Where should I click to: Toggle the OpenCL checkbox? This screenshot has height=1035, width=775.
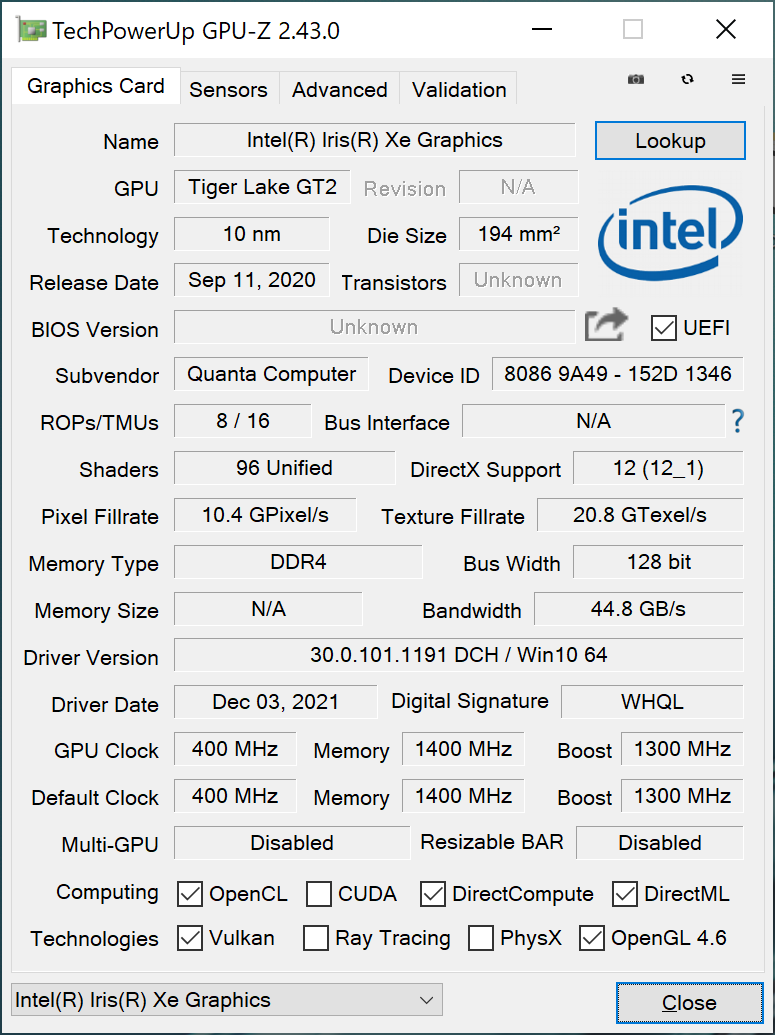[190, 894]
